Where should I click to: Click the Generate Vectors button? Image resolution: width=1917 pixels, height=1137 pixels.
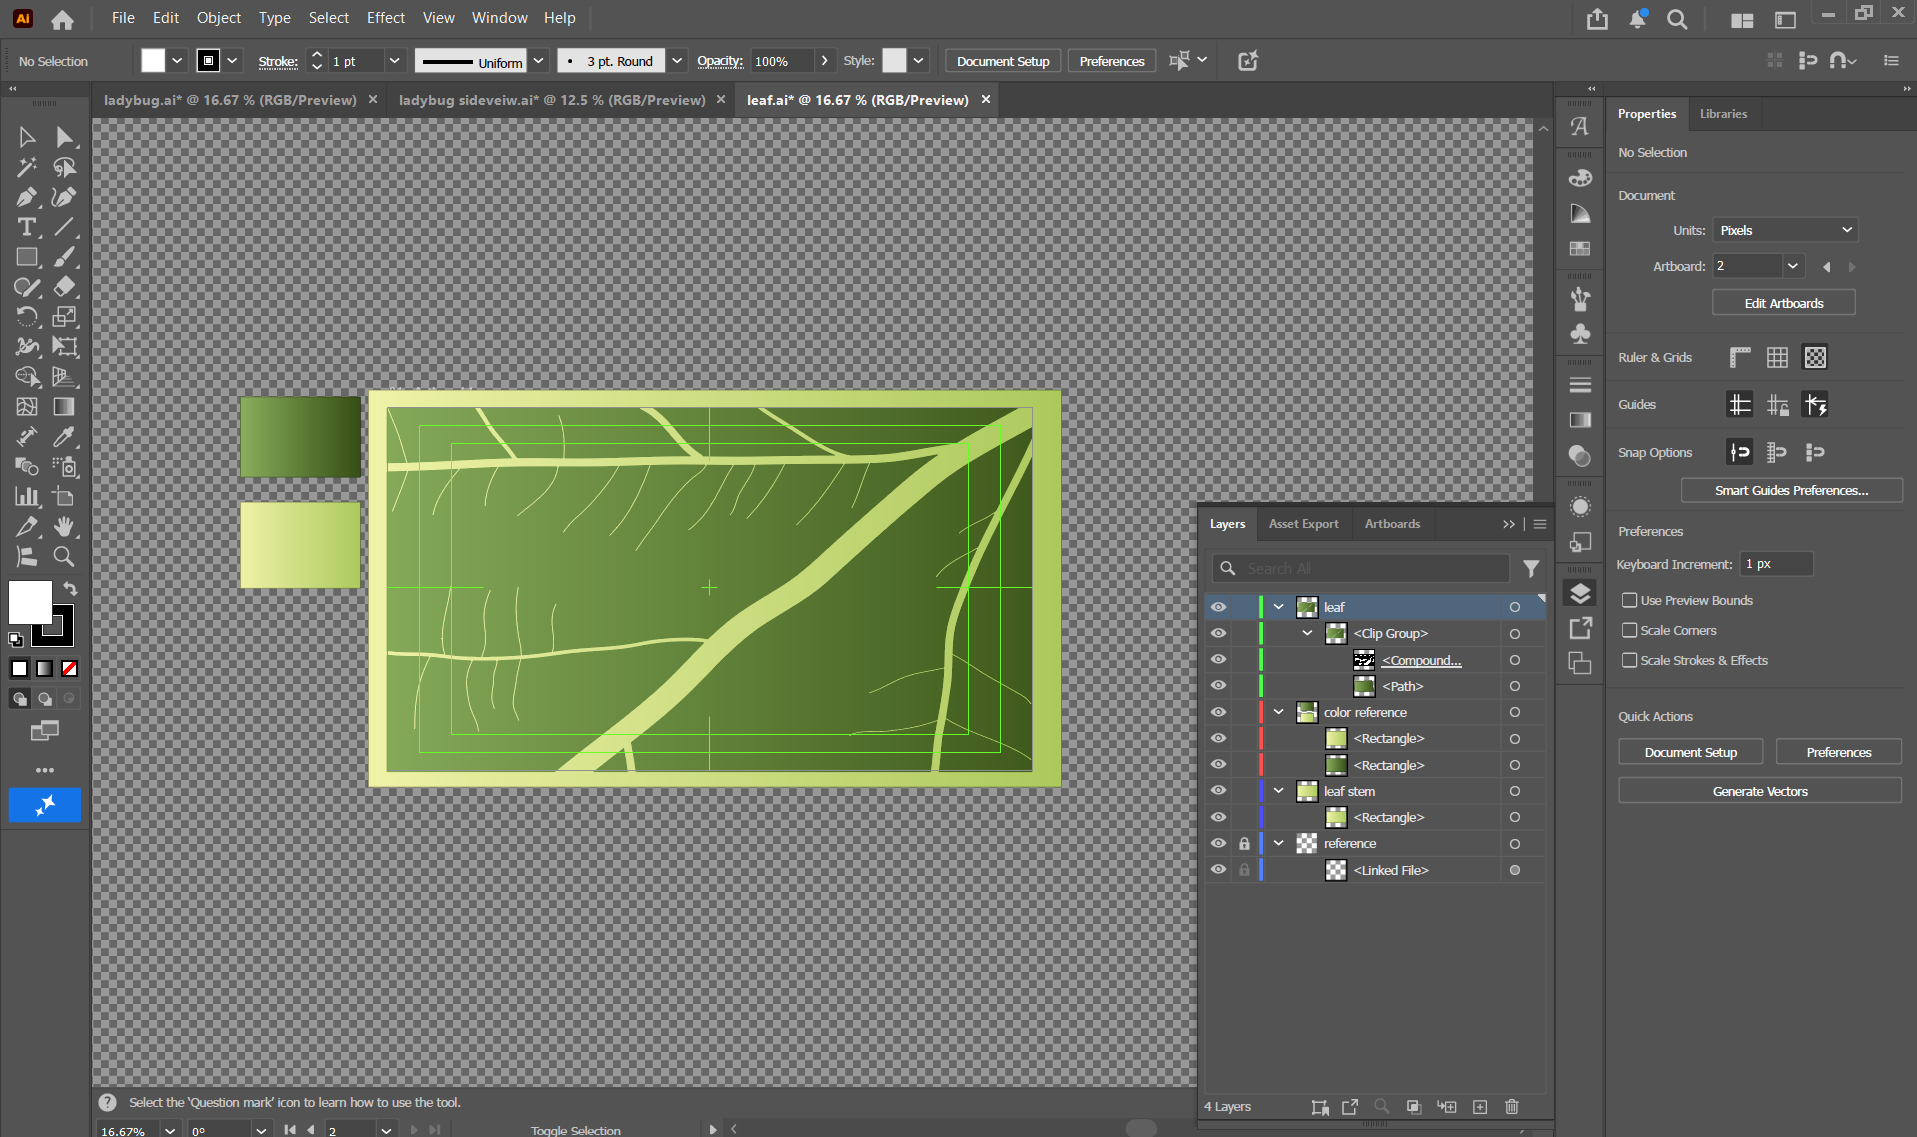(1760, 791)
